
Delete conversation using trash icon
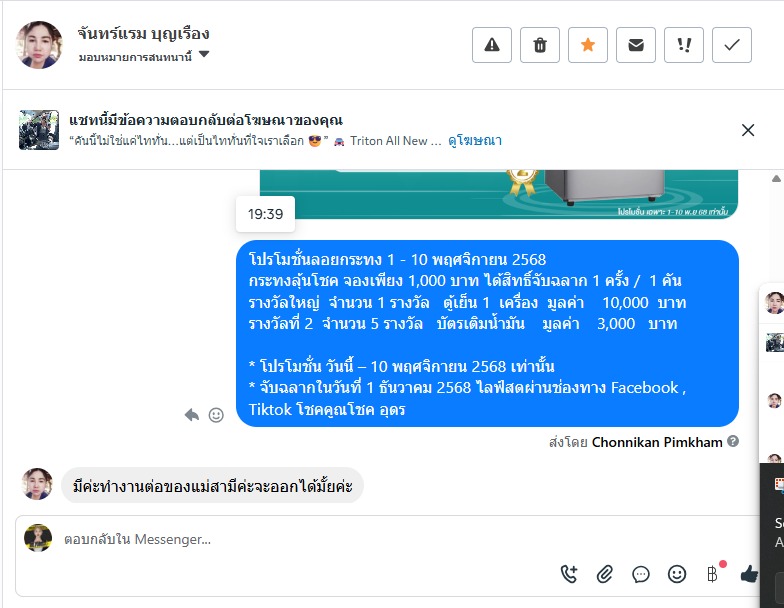click(540, 45)
